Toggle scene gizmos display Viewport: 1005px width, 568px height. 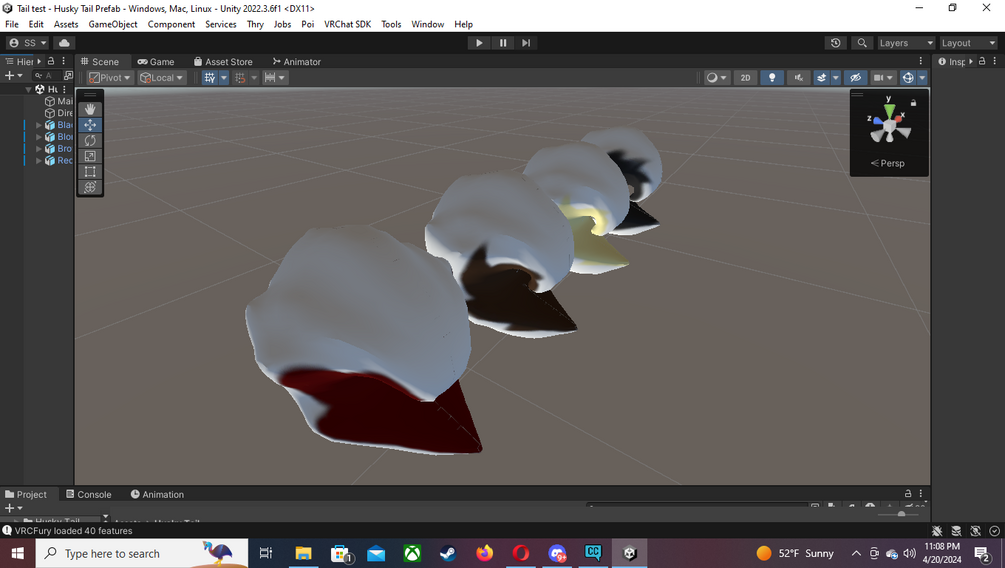[x=908, y=78]
